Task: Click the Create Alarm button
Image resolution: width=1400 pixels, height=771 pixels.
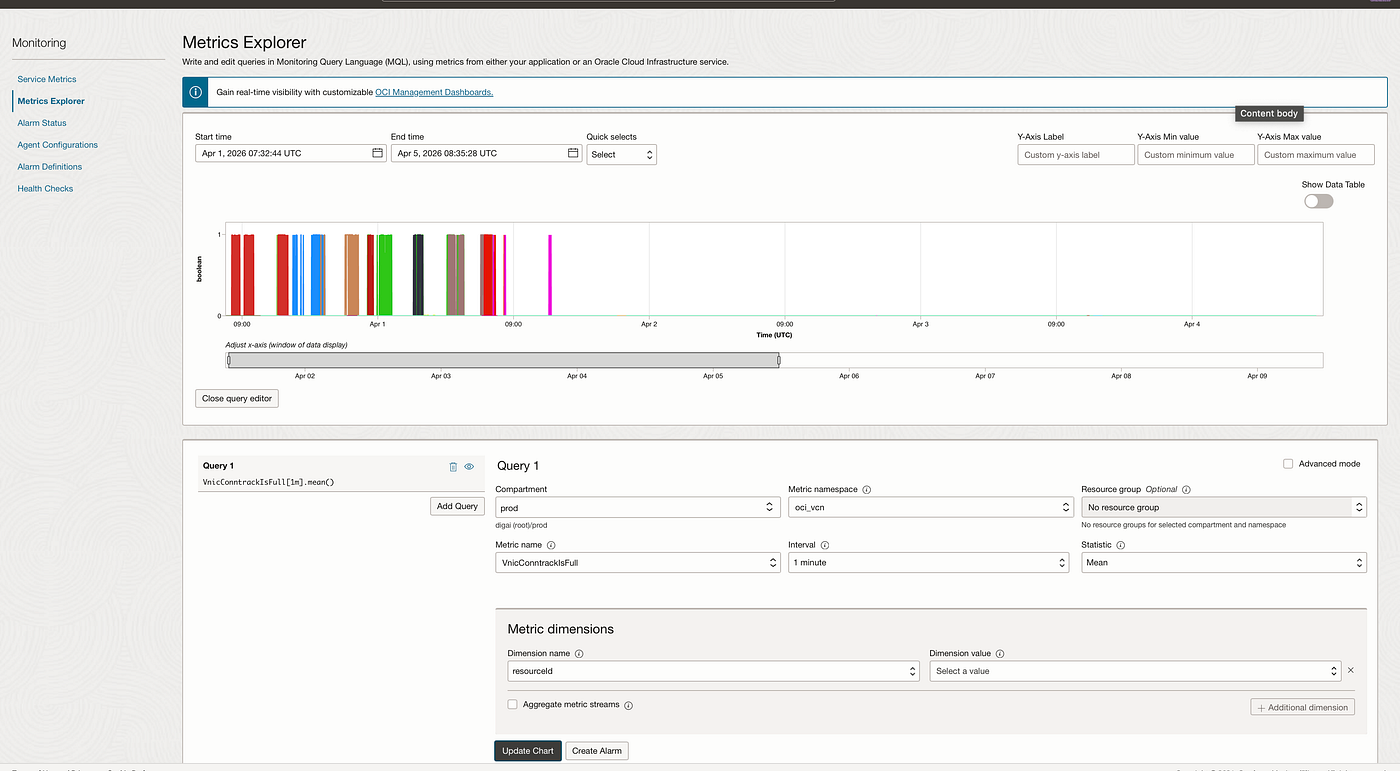Action: click(x=597, y=751)
